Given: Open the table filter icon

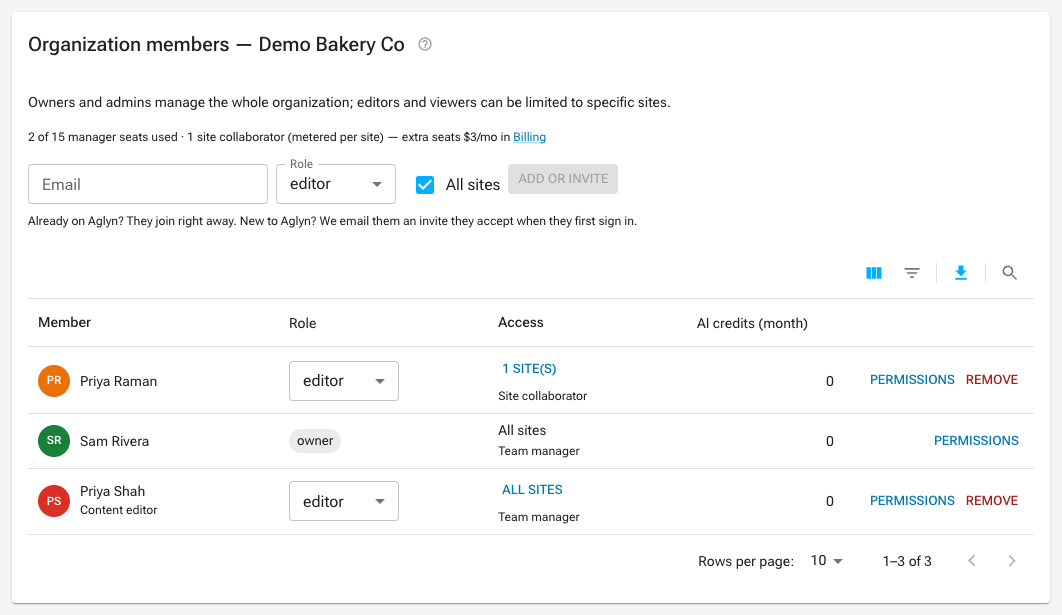Looking at the screenshot, I should [912, 273].
